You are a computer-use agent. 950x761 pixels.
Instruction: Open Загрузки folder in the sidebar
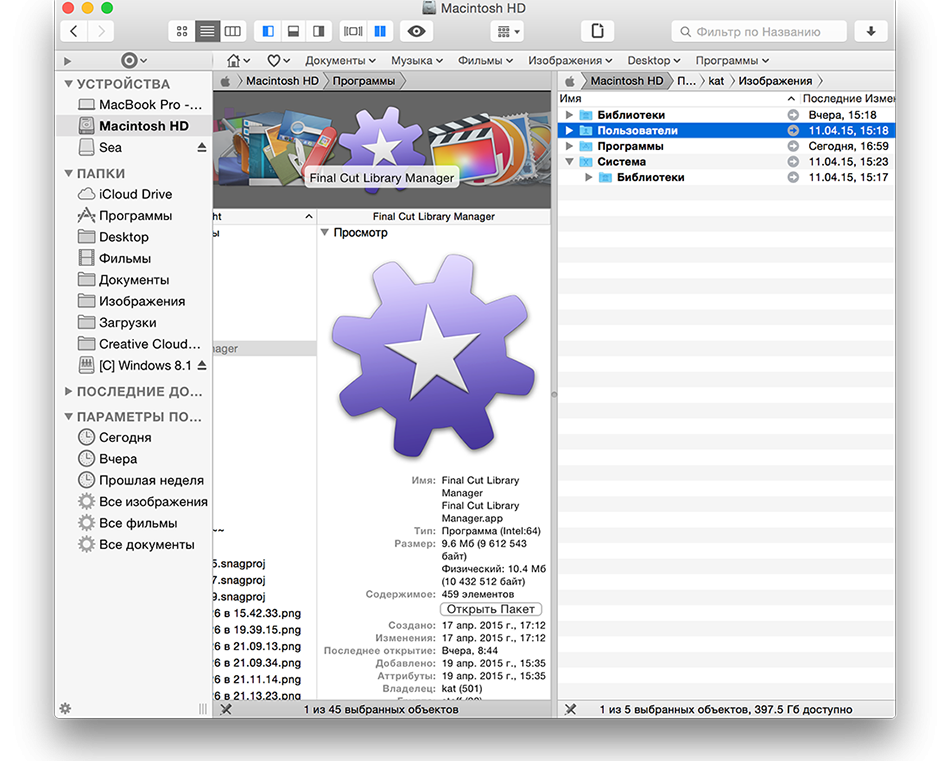click(118, 323)
